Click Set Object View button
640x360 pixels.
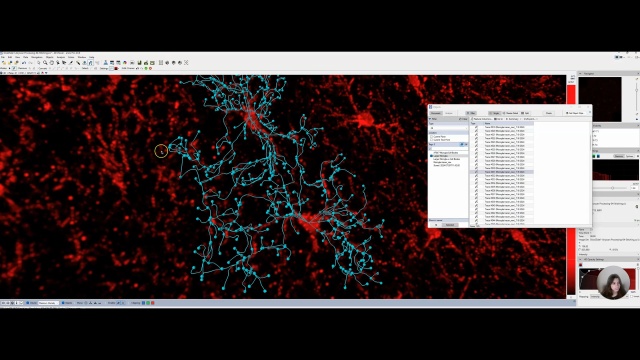pyautogui.click(x=574, y=113)
